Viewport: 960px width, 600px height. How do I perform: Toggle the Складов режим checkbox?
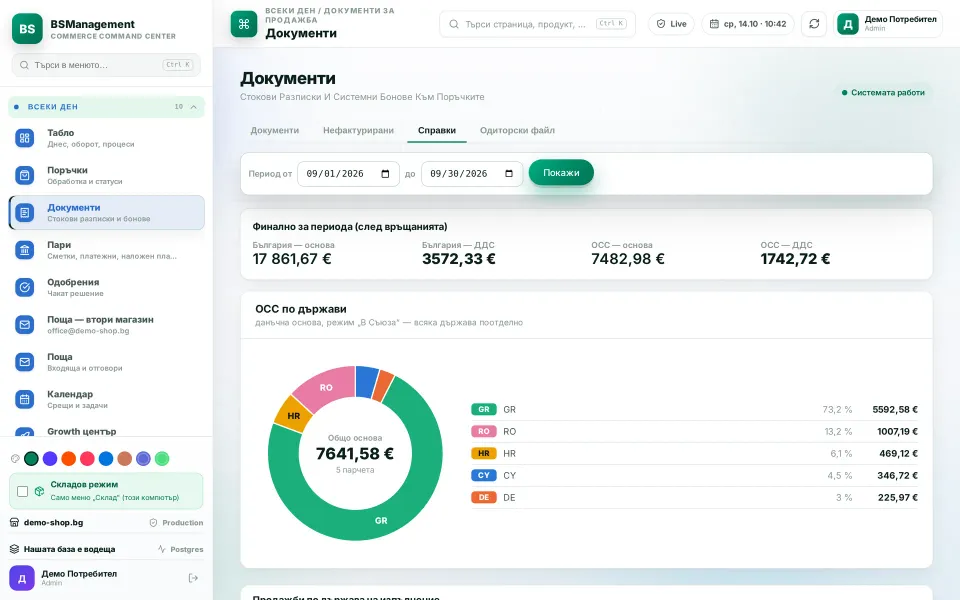pos(23,492)
